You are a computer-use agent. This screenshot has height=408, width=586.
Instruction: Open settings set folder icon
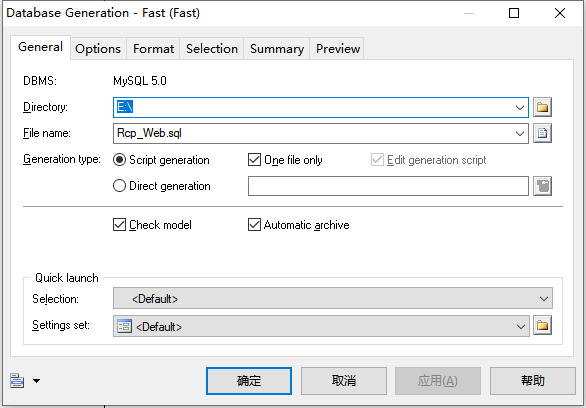(542, 326)
